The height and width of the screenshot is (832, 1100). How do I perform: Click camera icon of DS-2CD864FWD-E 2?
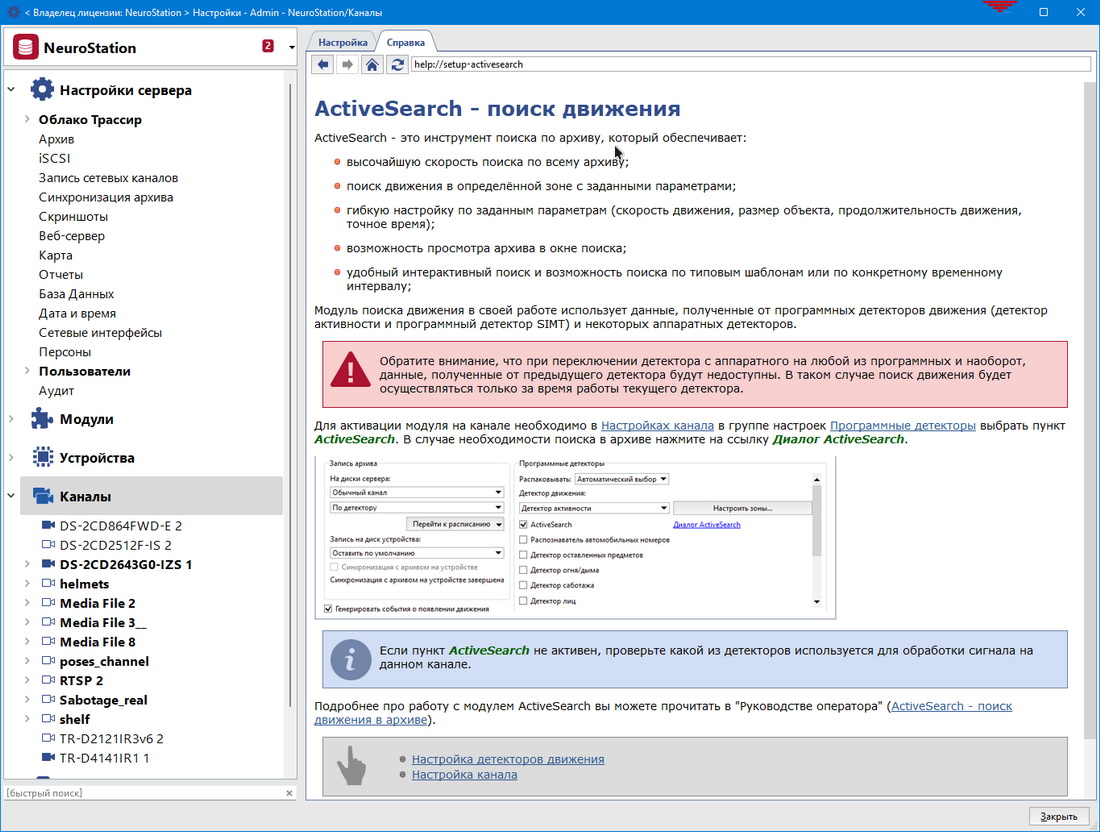point(48,526)
